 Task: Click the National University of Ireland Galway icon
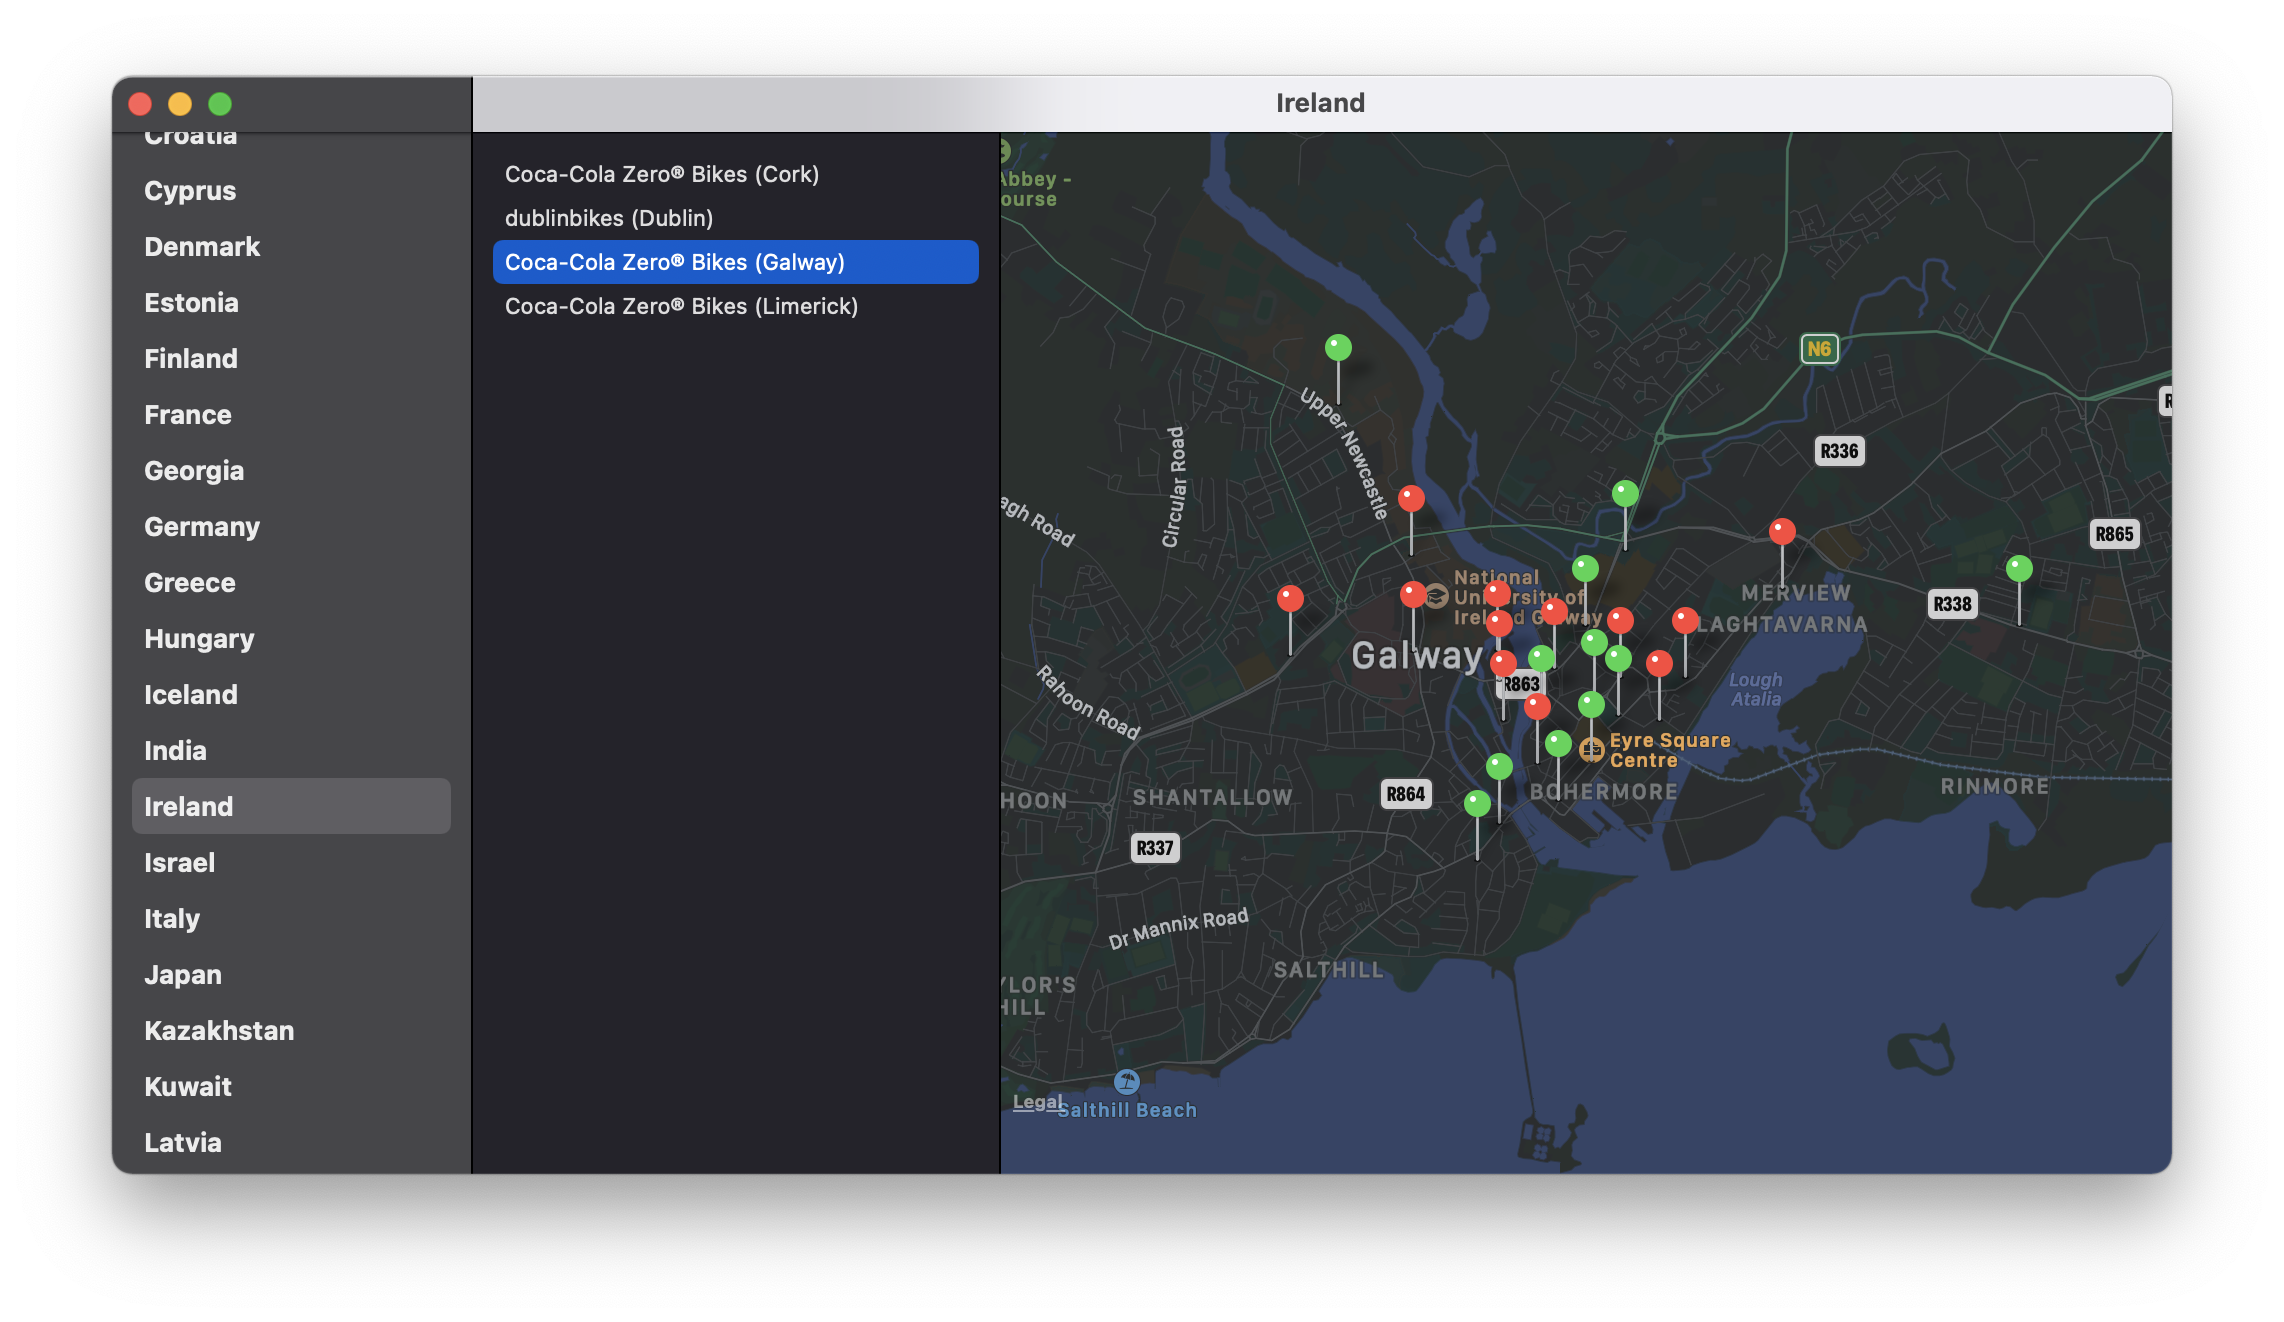click(1436, 596)
